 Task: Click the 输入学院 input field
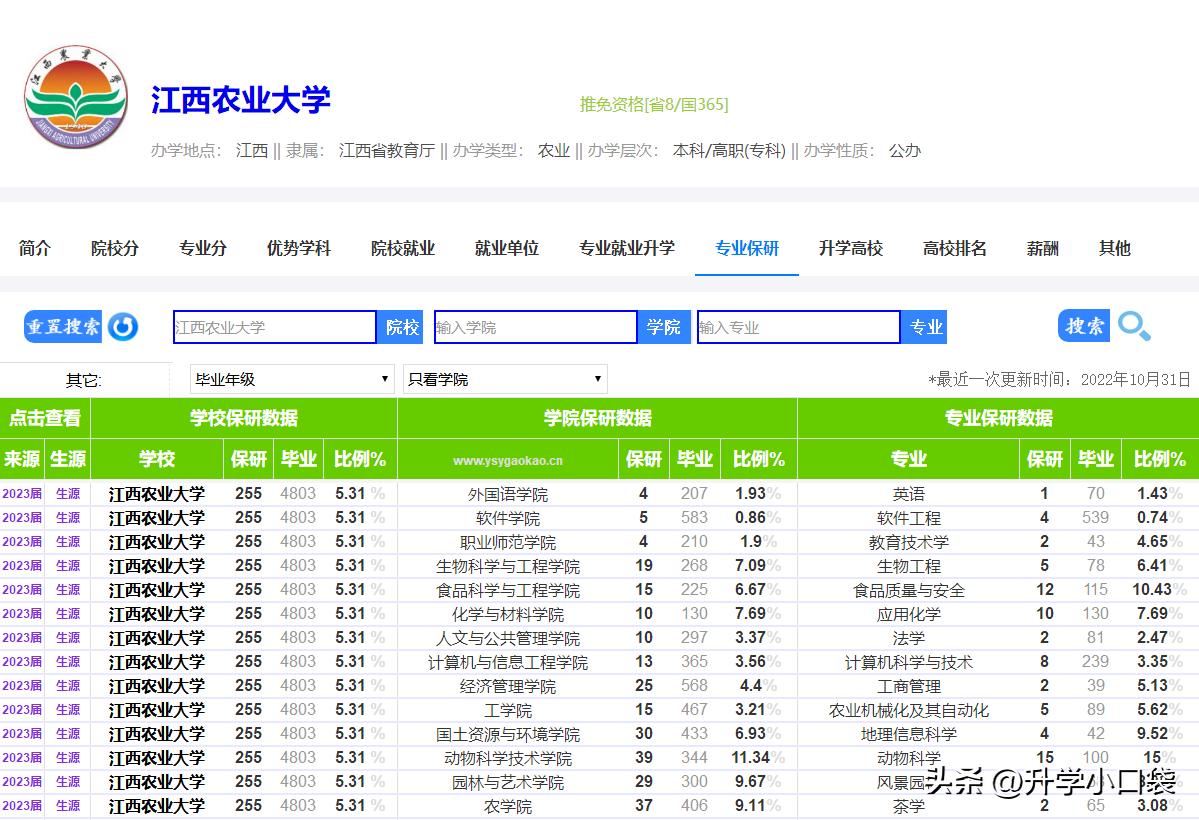535,326
